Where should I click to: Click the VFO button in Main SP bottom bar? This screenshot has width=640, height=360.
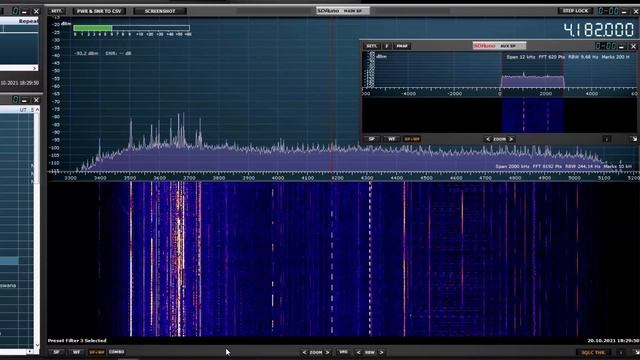point(343,352)
